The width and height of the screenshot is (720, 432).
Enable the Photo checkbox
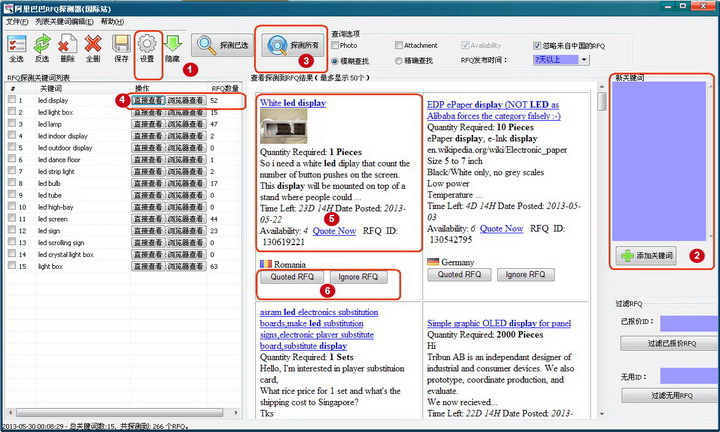pos(335,45)
